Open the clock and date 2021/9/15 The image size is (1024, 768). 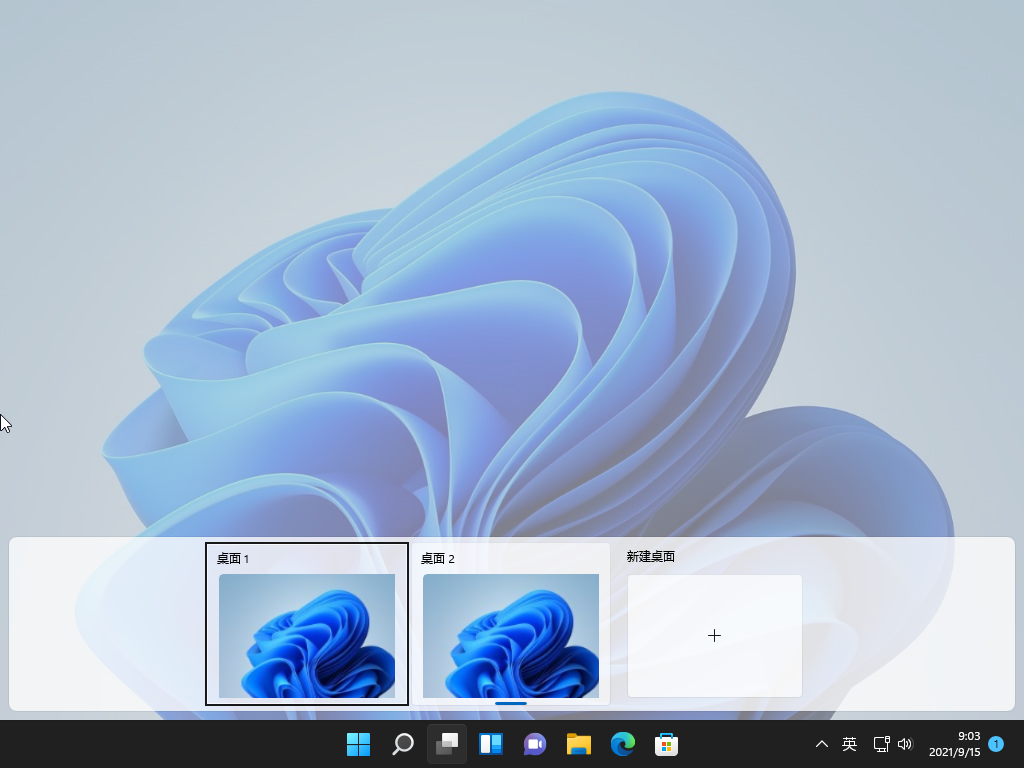coord(954,744)
